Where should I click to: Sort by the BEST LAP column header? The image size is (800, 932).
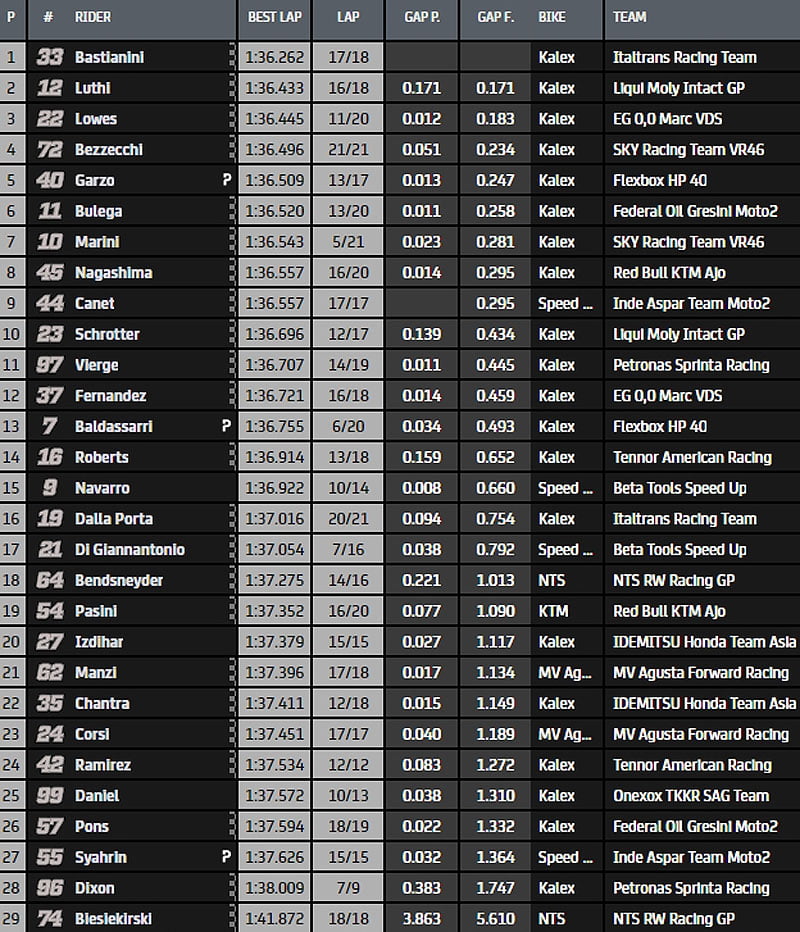coord(274,17)
